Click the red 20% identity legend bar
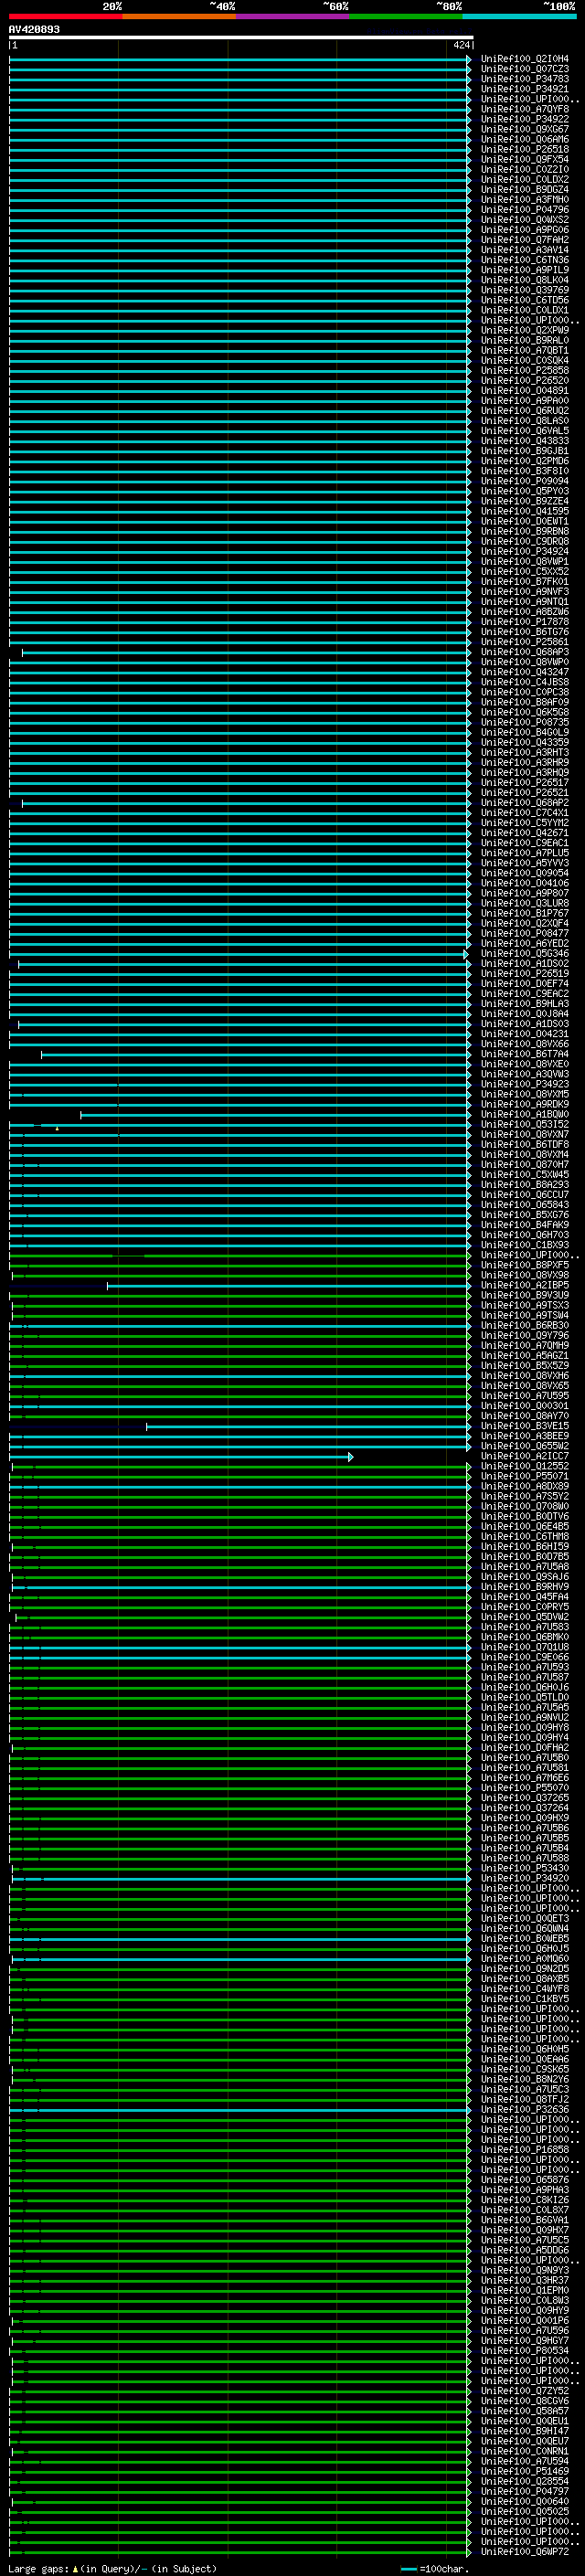The width and height of the screenshot is (585, 2576). click(65, 16)
